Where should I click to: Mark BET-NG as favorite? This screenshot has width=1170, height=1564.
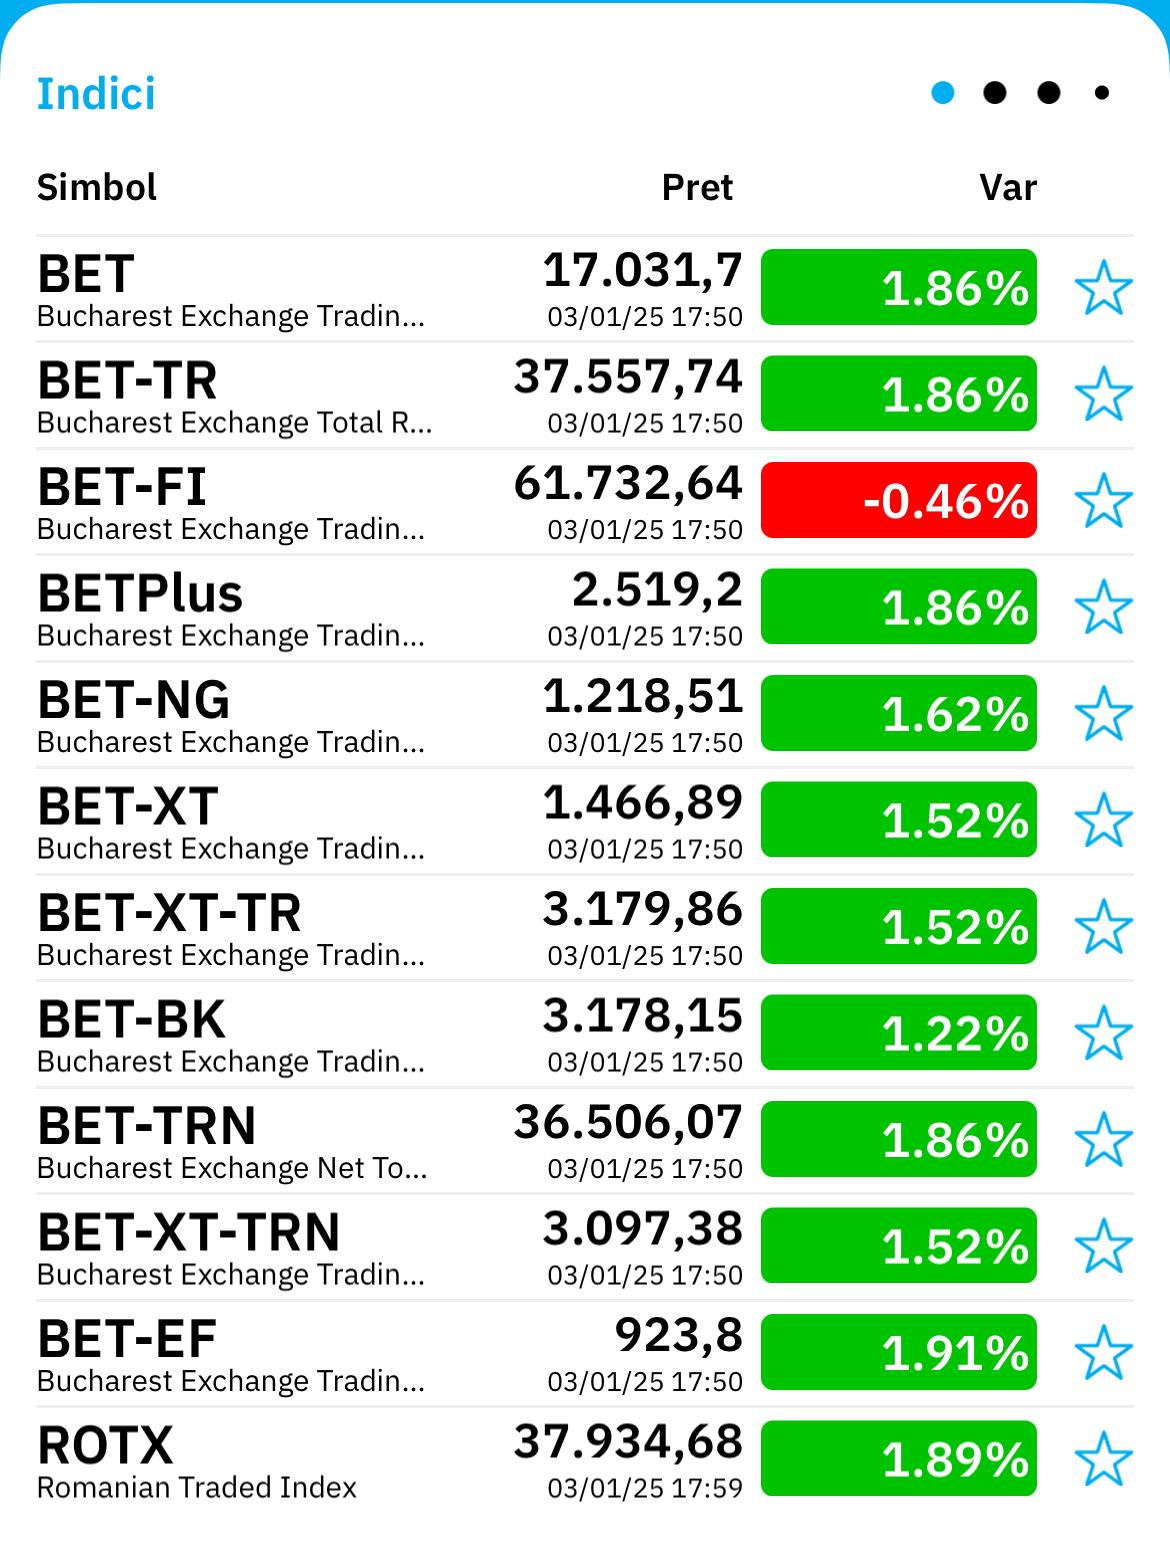coord(1103,714)
